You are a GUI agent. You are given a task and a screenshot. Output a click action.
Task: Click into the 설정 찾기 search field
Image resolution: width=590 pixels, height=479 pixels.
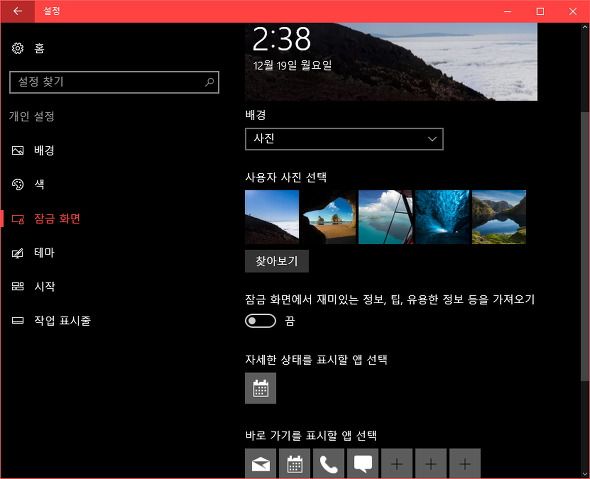pos(114,82)
